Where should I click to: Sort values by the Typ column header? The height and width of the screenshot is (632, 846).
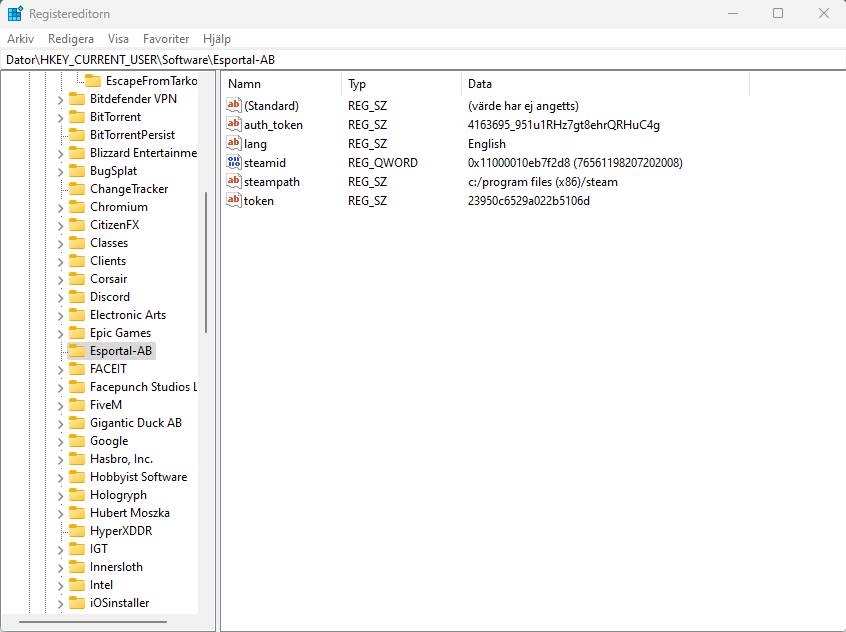[401, 84]
